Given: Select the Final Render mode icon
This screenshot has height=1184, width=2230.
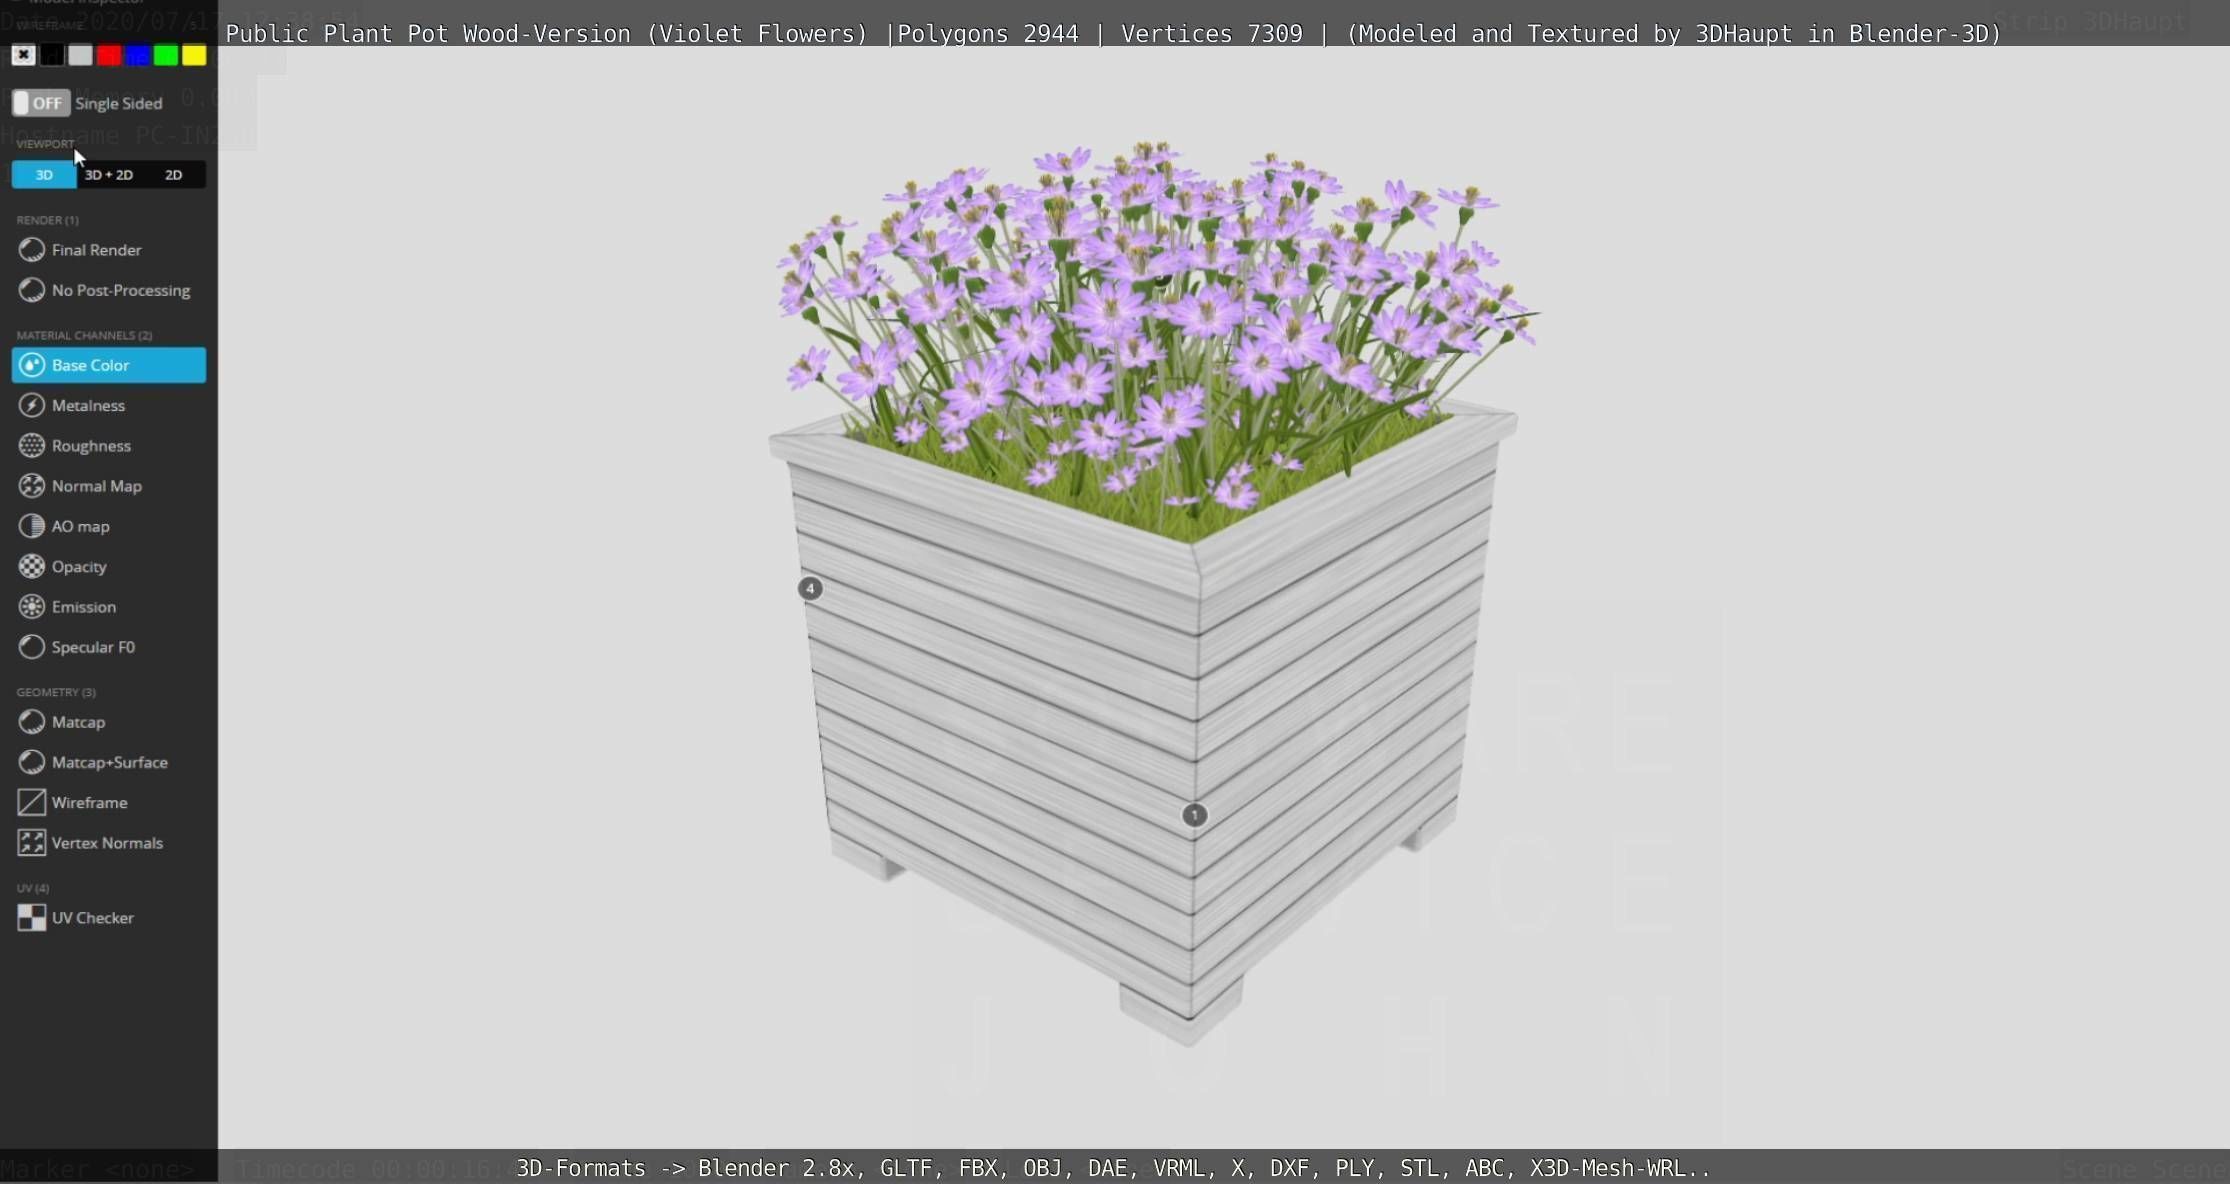Looking at the screenshot, I should [31, 250].
